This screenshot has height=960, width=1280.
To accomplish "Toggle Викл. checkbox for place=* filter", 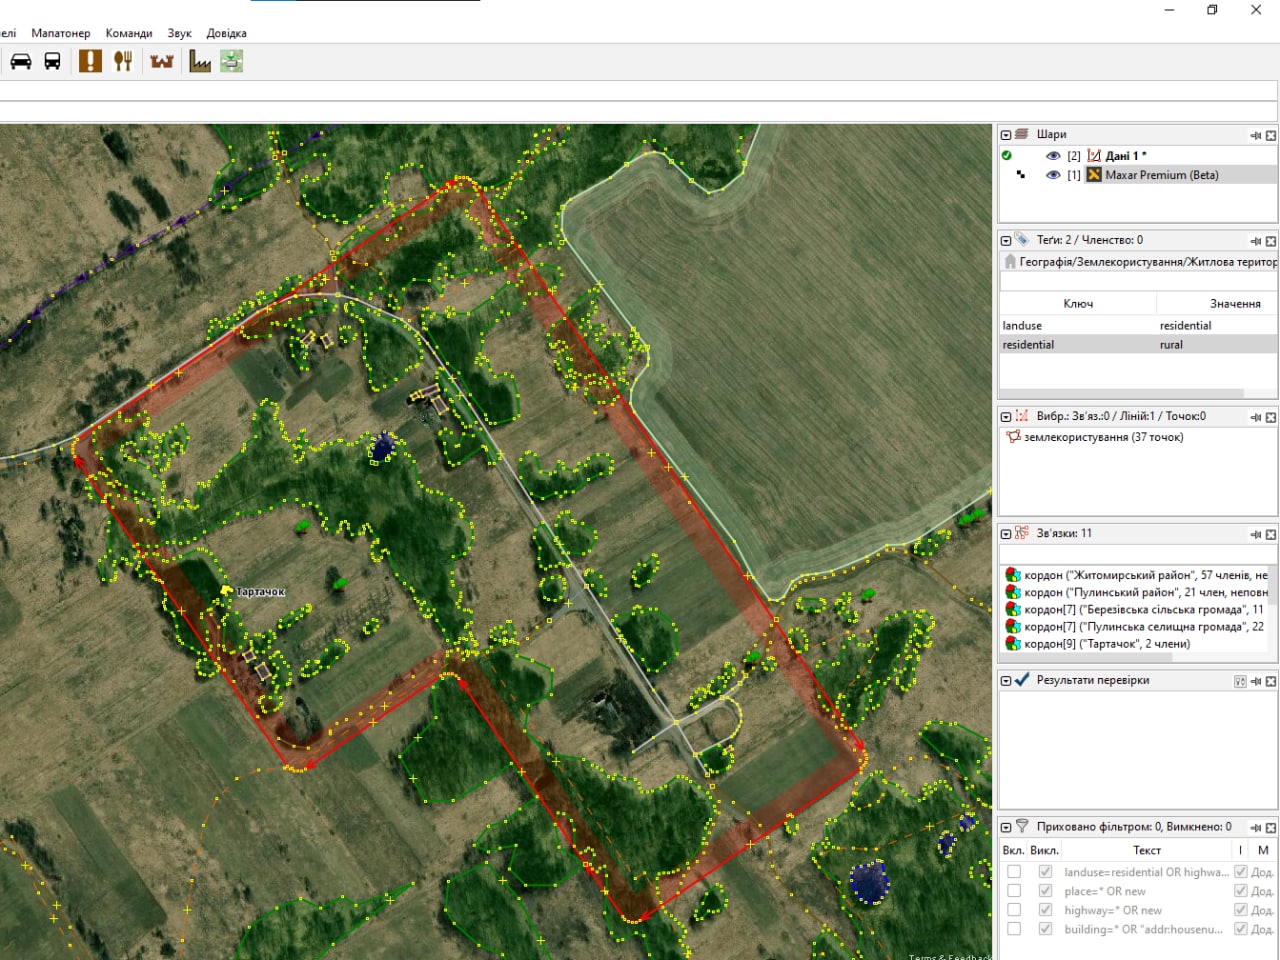I will [1045, 891].
